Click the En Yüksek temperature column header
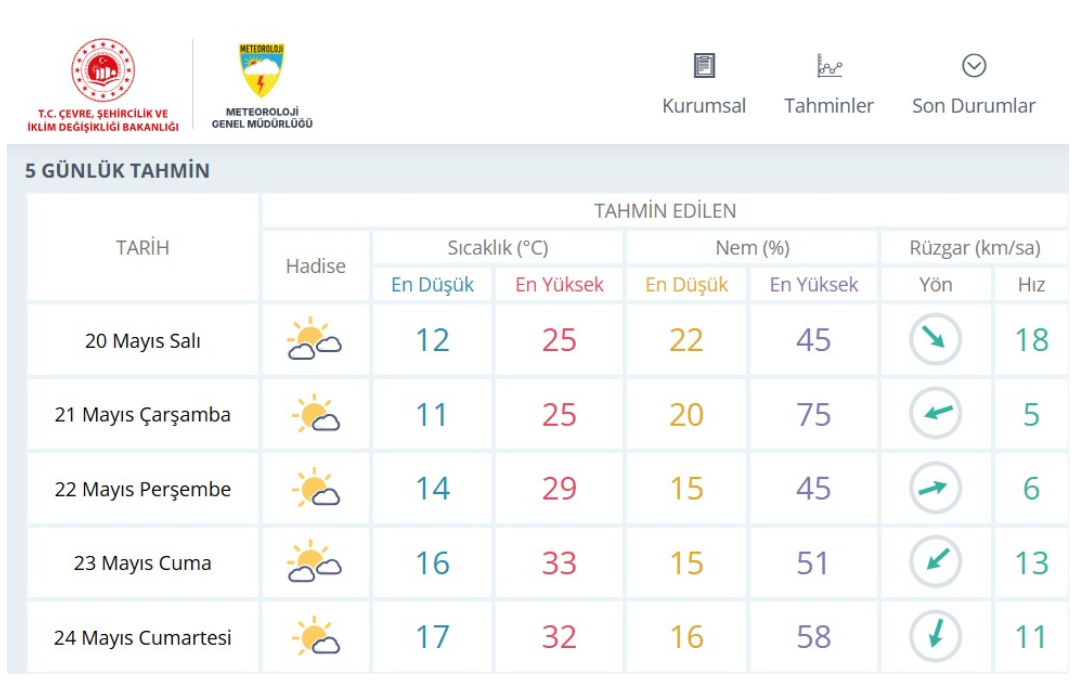1073x681 pixels. point(559,285)
